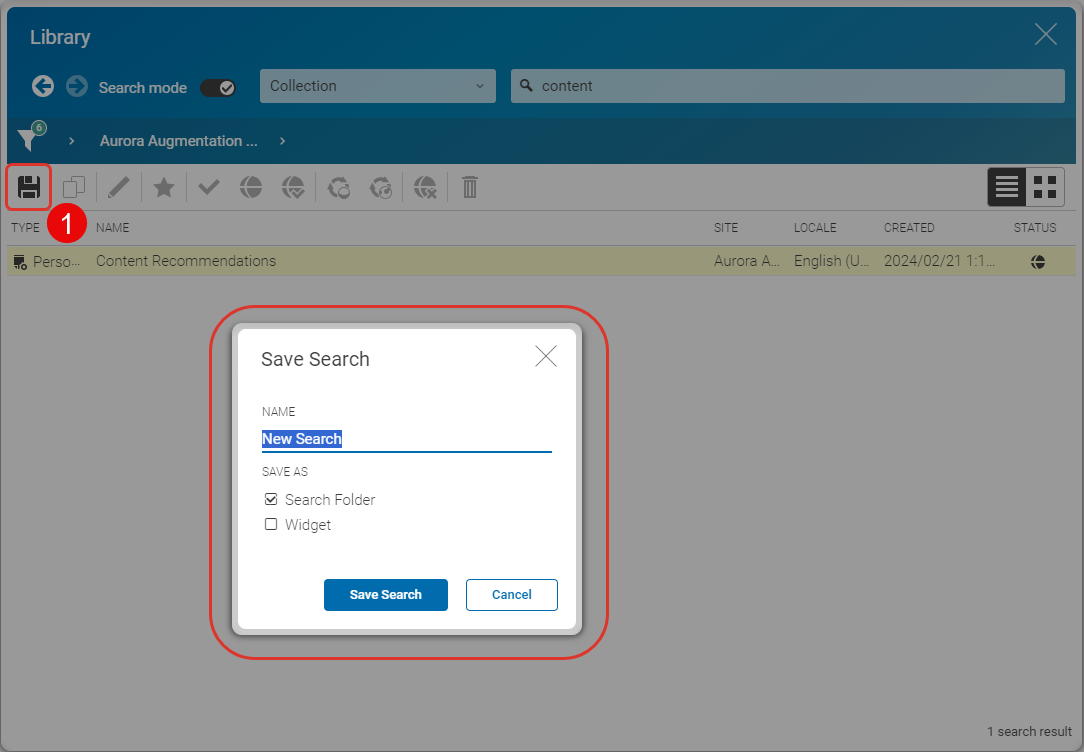Viewport: 1084px width, 752px height.
Task: Uncheck the Search Folder checkbox
Action: tap(271, 499)
